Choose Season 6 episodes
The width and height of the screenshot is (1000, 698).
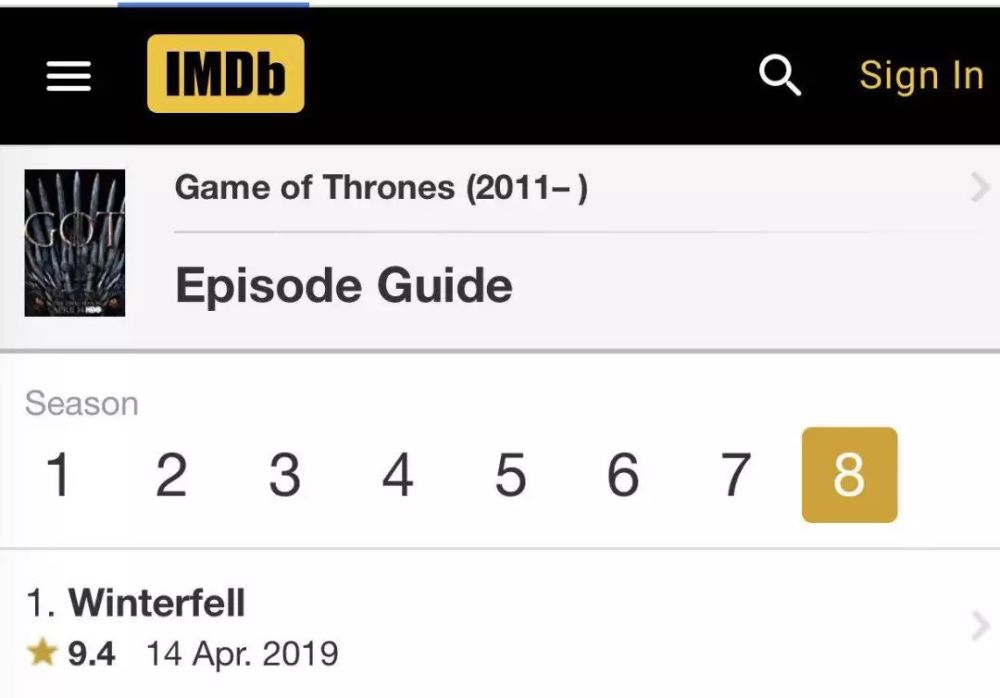623,475
